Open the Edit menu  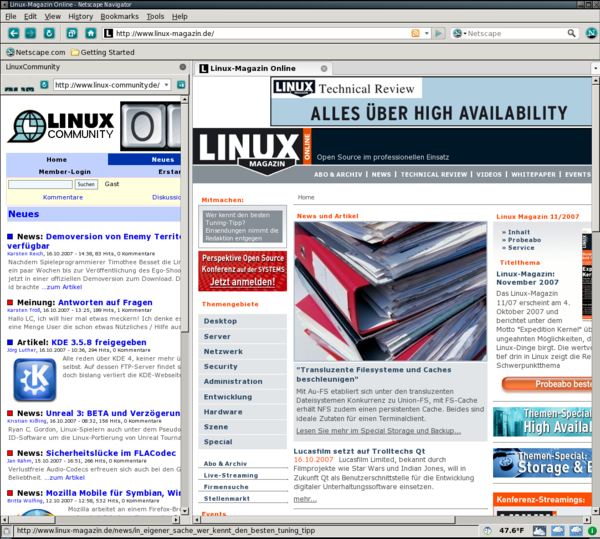pos(30,16)
